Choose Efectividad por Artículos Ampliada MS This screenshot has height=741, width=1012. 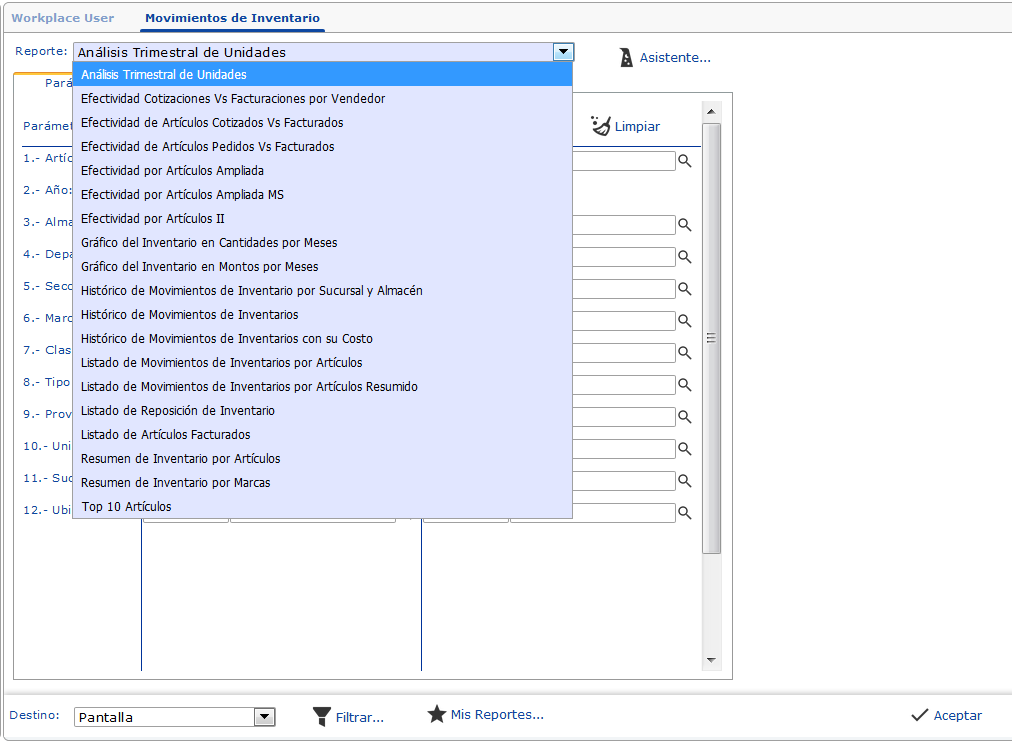click(x=323, y=194)
